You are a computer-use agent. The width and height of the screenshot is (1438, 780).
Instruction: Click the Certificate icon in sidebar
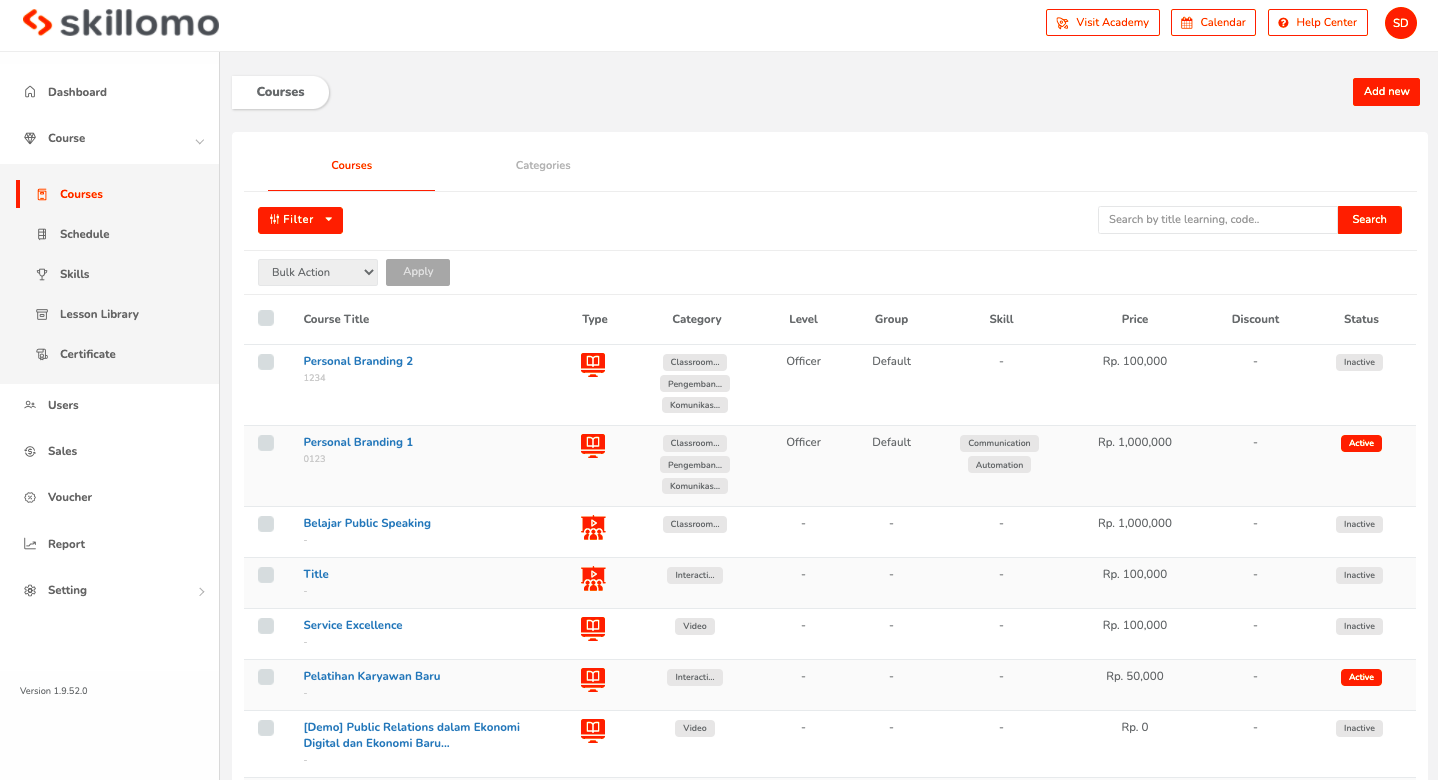tap(42, 354)
